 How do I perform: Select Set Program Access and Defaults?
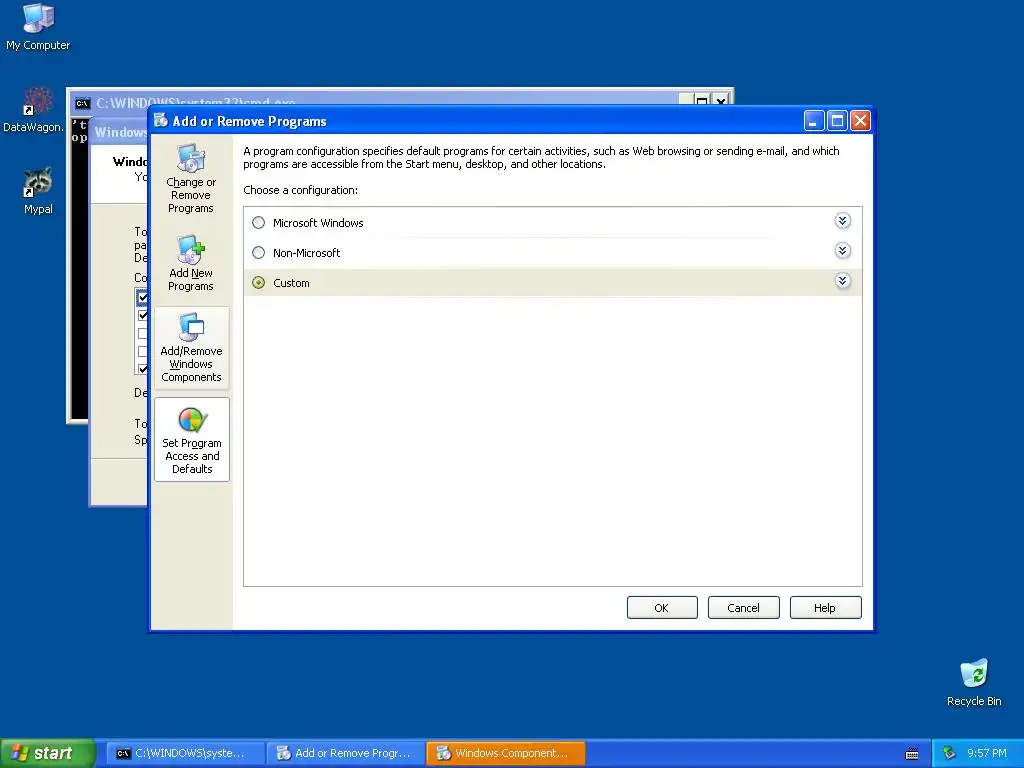(192, 440)
